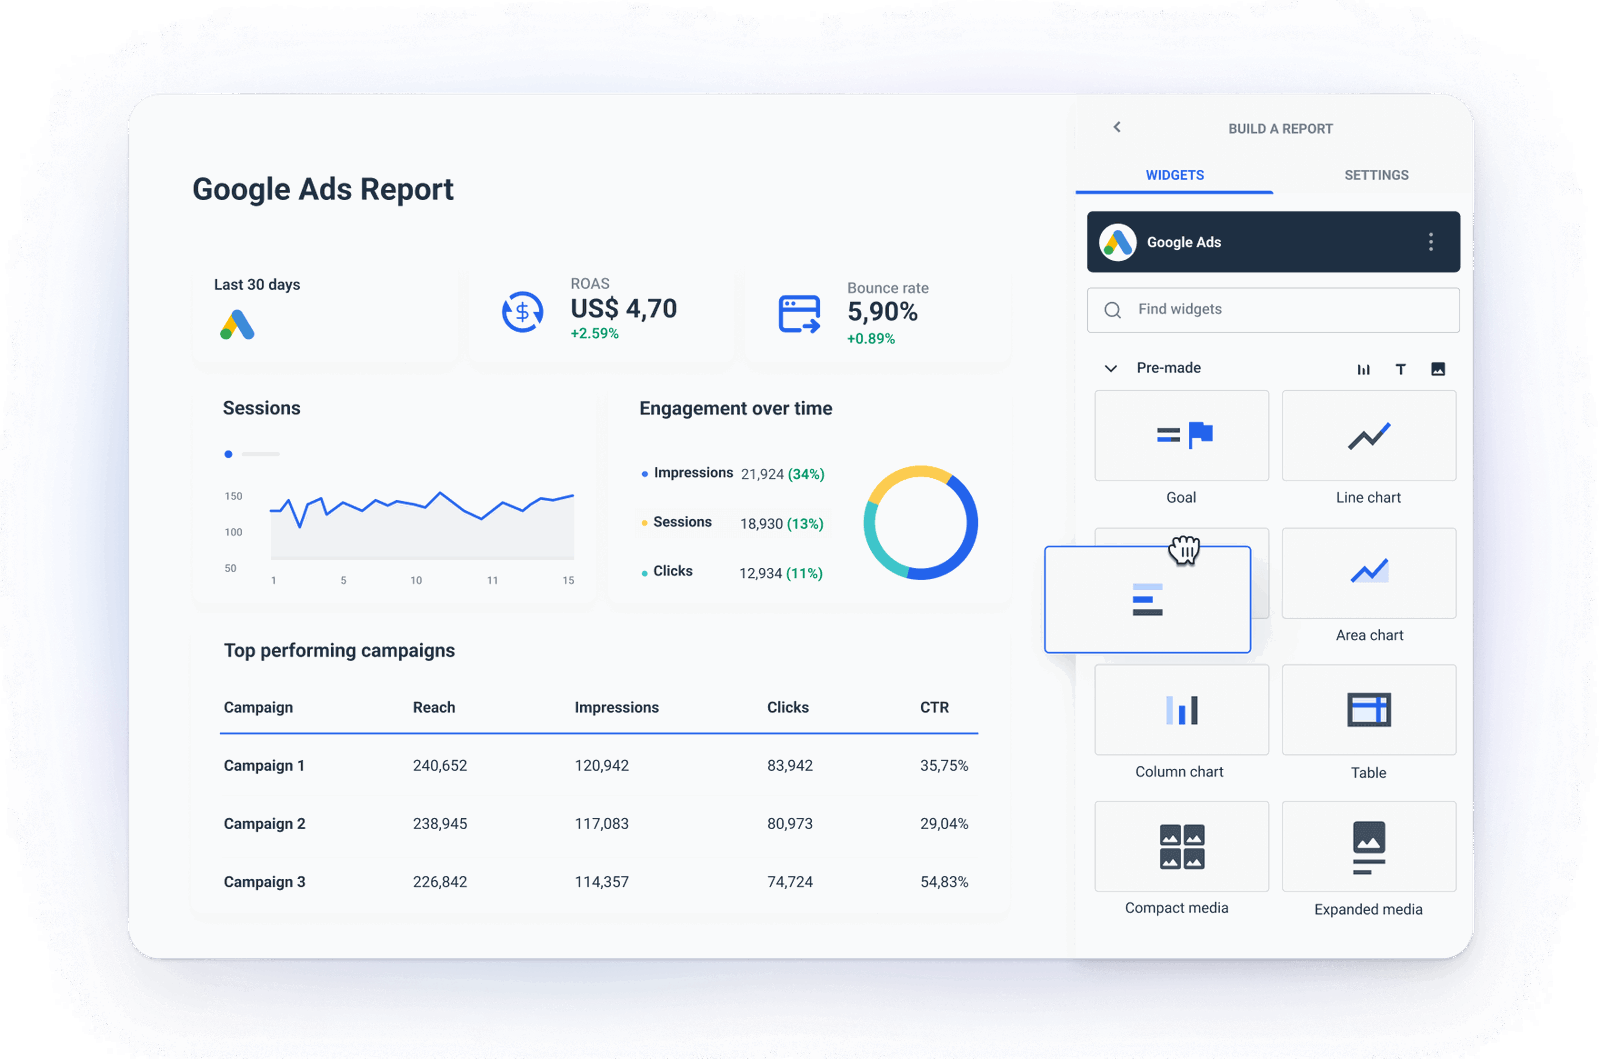Image resolution: width=1600 pixels, height=1059 pixels.
Task: Toggle the Sessions metric in Engagement legend
Action: click(681, 522)
